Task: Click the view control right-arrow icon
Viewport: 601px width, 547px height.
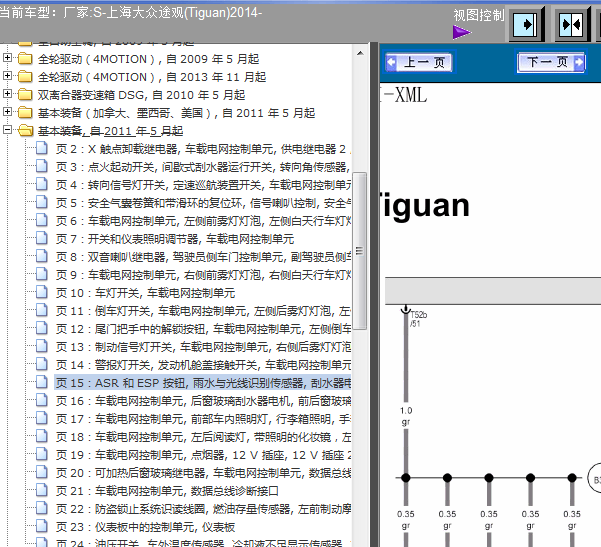Action: tap(525, 25)
